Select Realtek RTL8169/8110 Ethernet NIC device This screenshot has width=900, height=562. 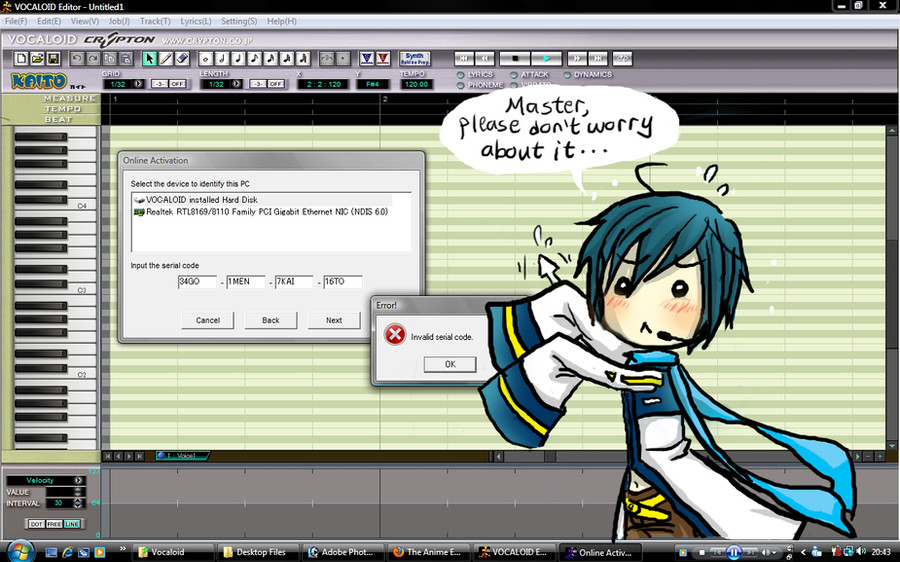pyautogui.click(x=262, y=212)
